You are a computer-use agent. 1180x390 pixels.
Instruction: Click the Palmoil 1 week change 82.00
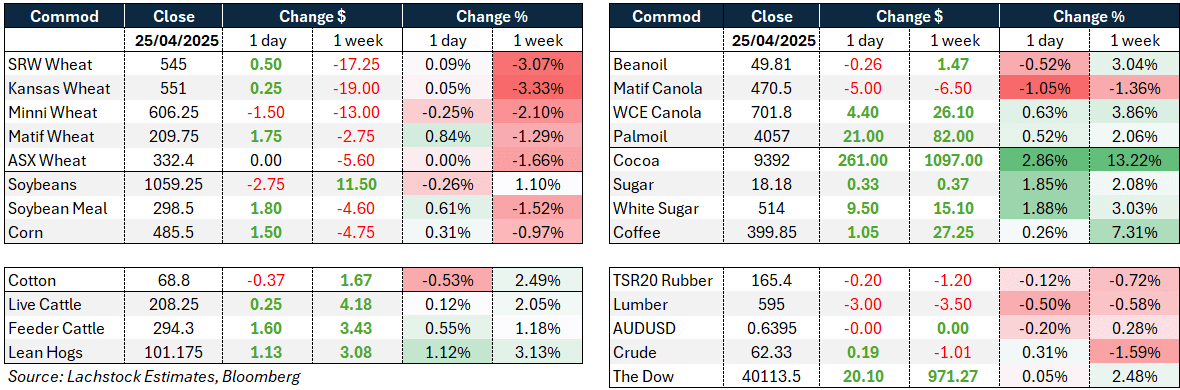tap(955, 136)
